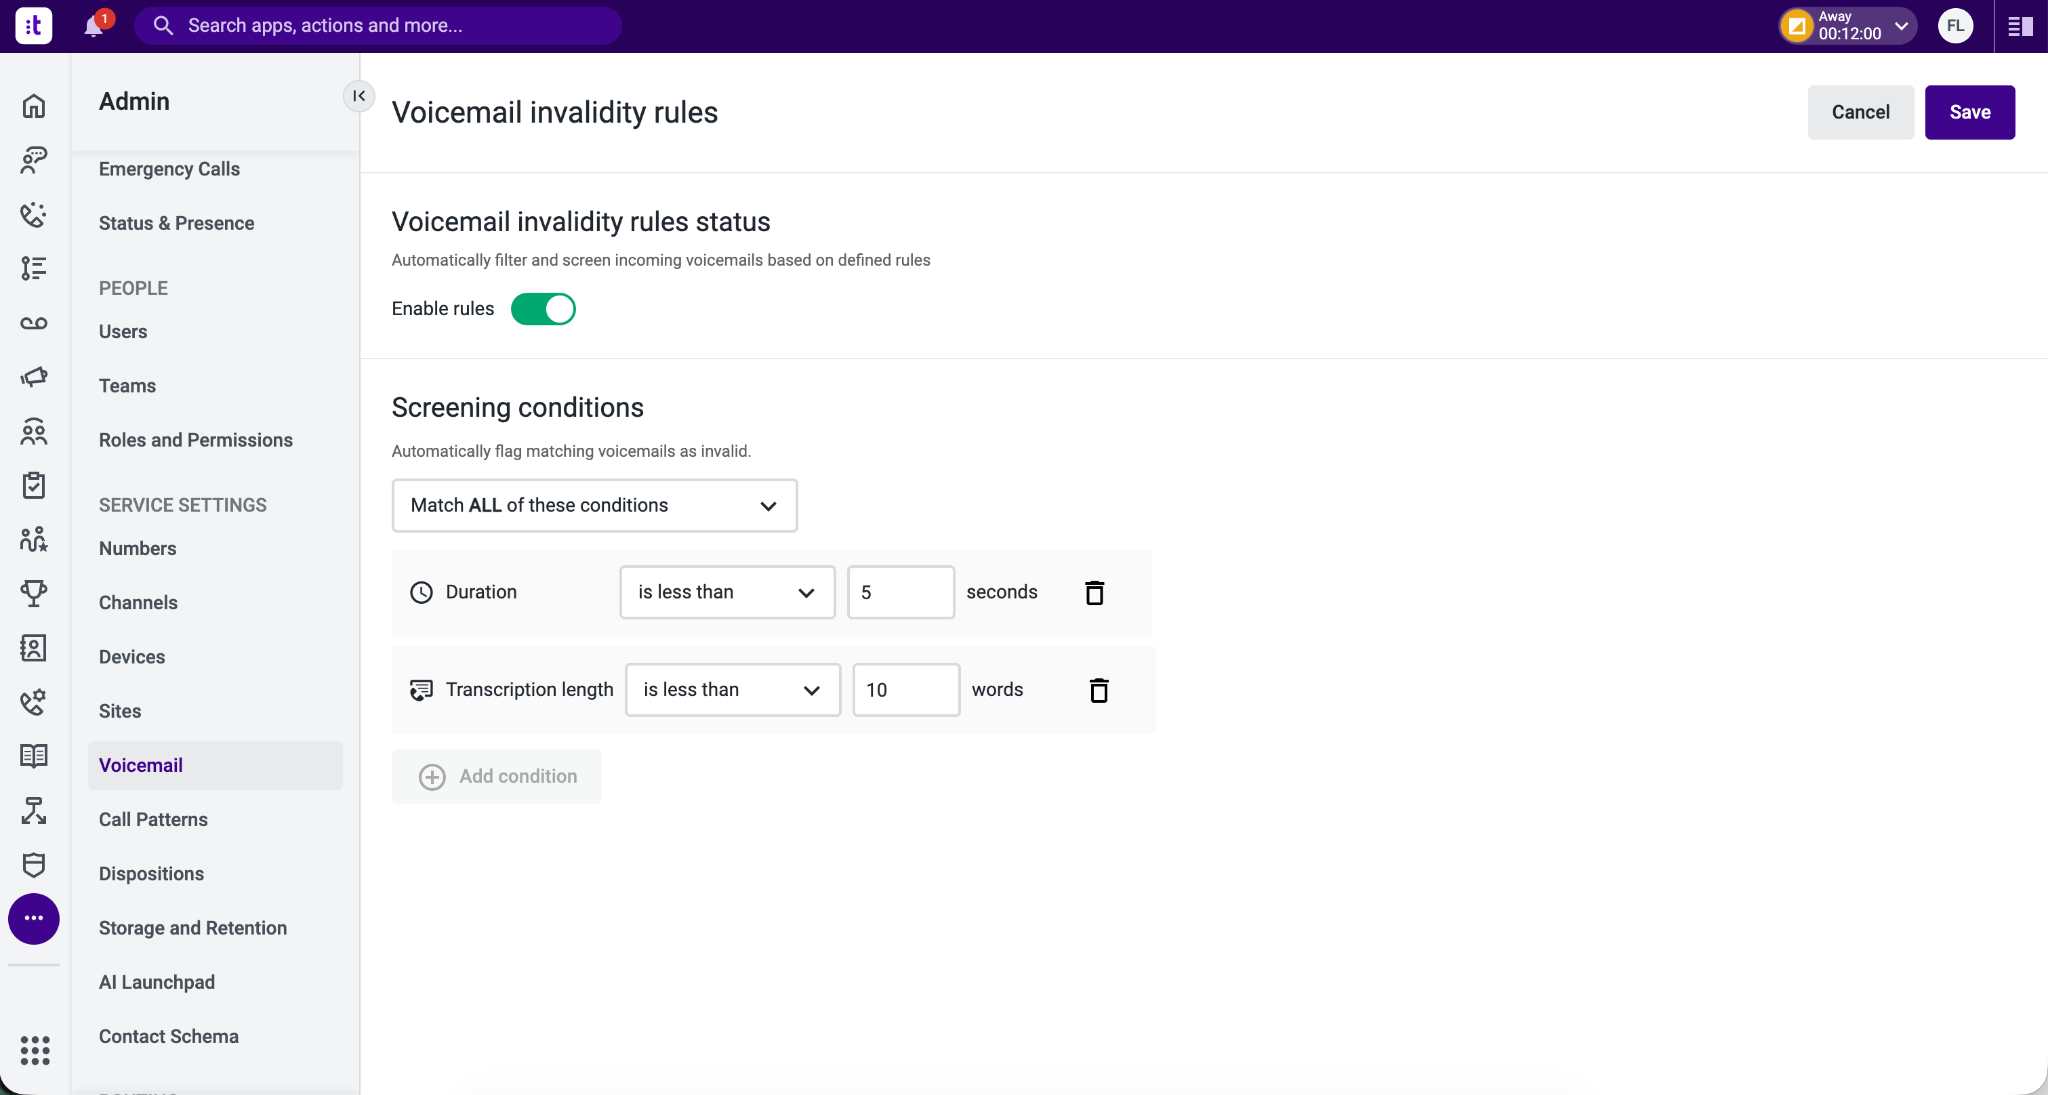Open the Away status dropdown

click(1848, 26)
